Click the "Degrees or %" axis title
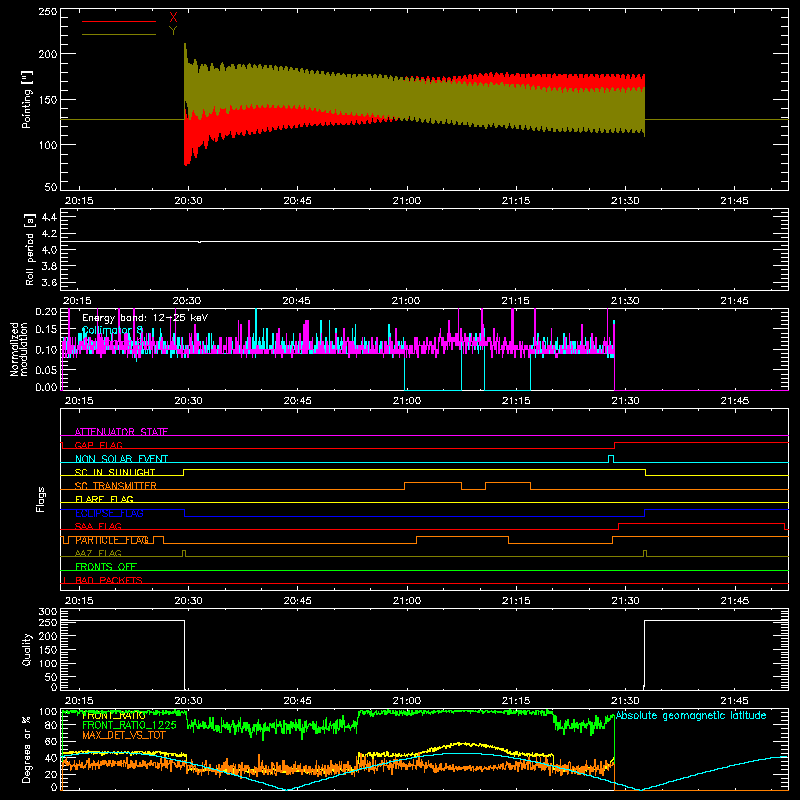 (x=27, y=749)
